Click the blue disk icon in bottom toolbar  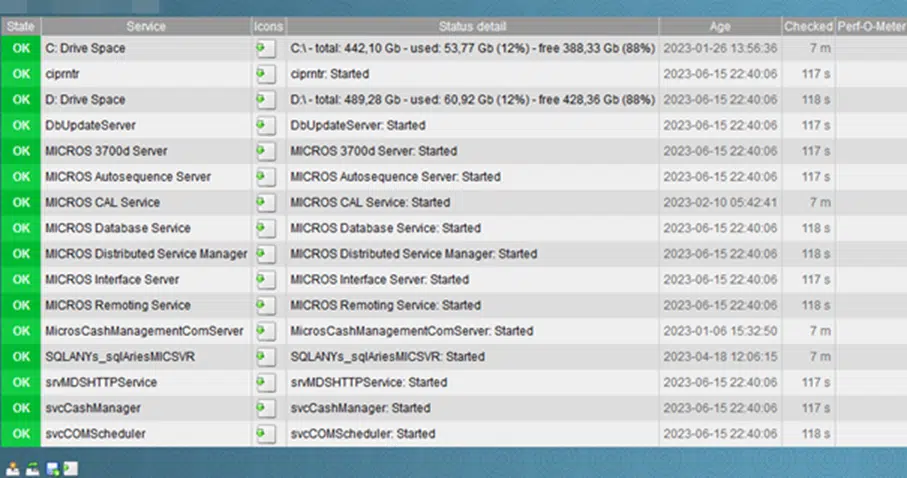click(x=53, y=467)
